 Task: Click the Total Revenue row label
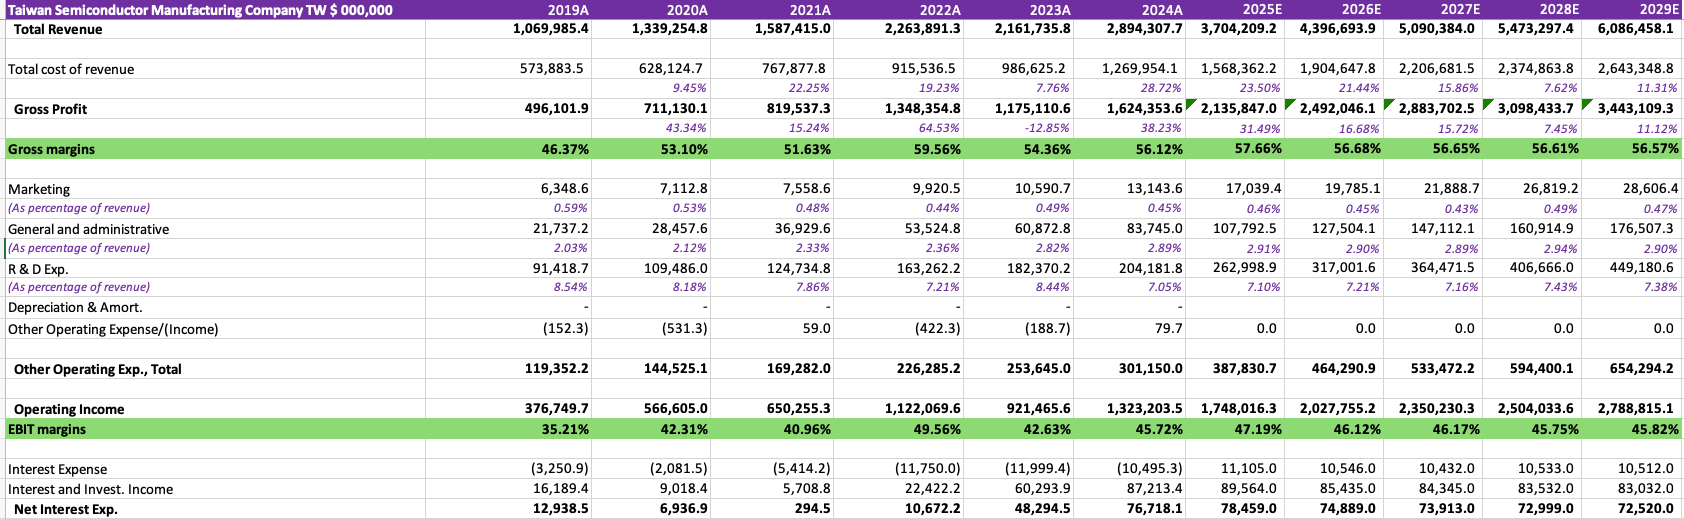(x=58, y=29)
